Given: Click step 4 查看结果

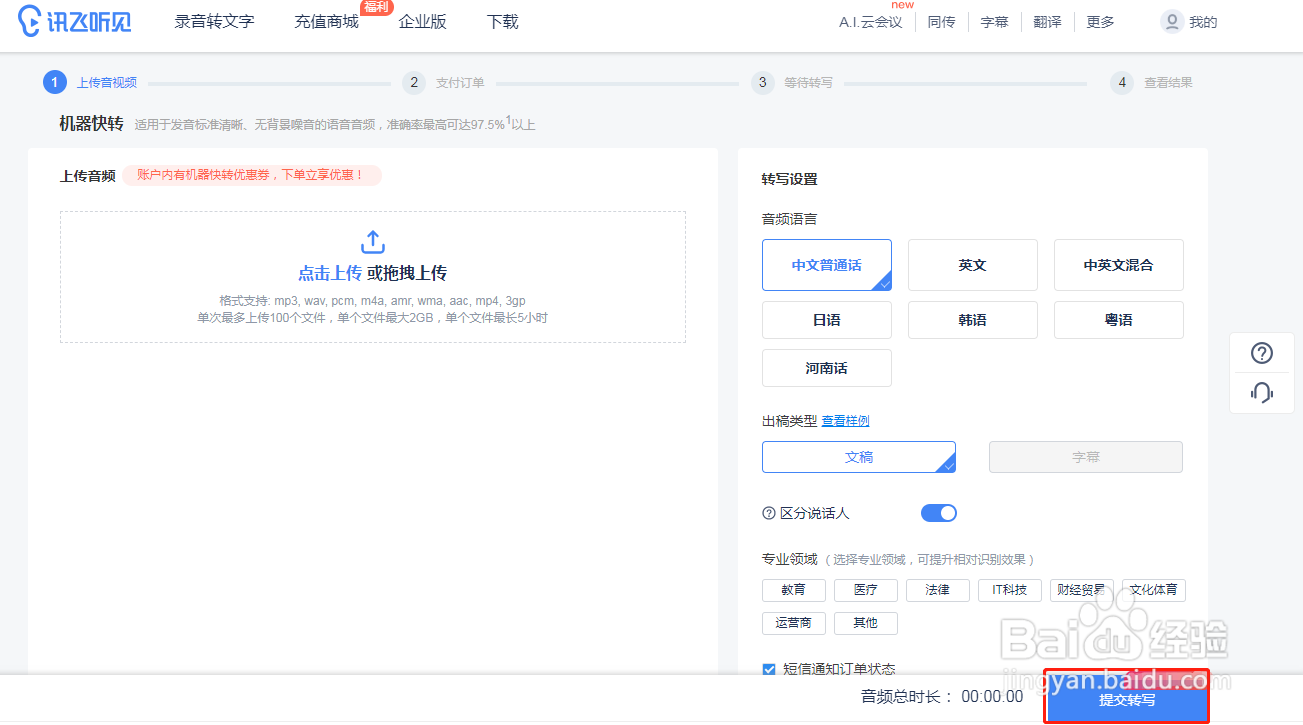Looking at the screenshot, I should [1151, 82].
